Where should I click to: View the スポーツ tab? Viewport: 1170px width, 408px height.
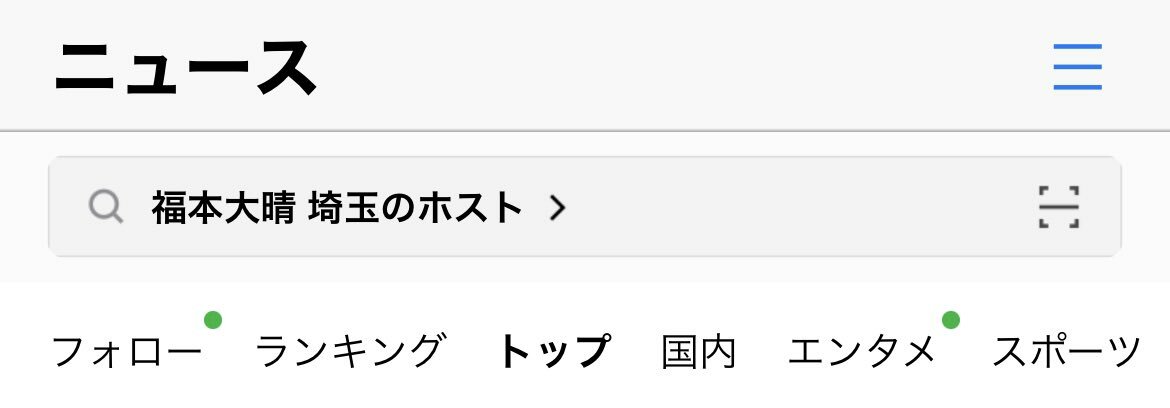coord(1067,351)
